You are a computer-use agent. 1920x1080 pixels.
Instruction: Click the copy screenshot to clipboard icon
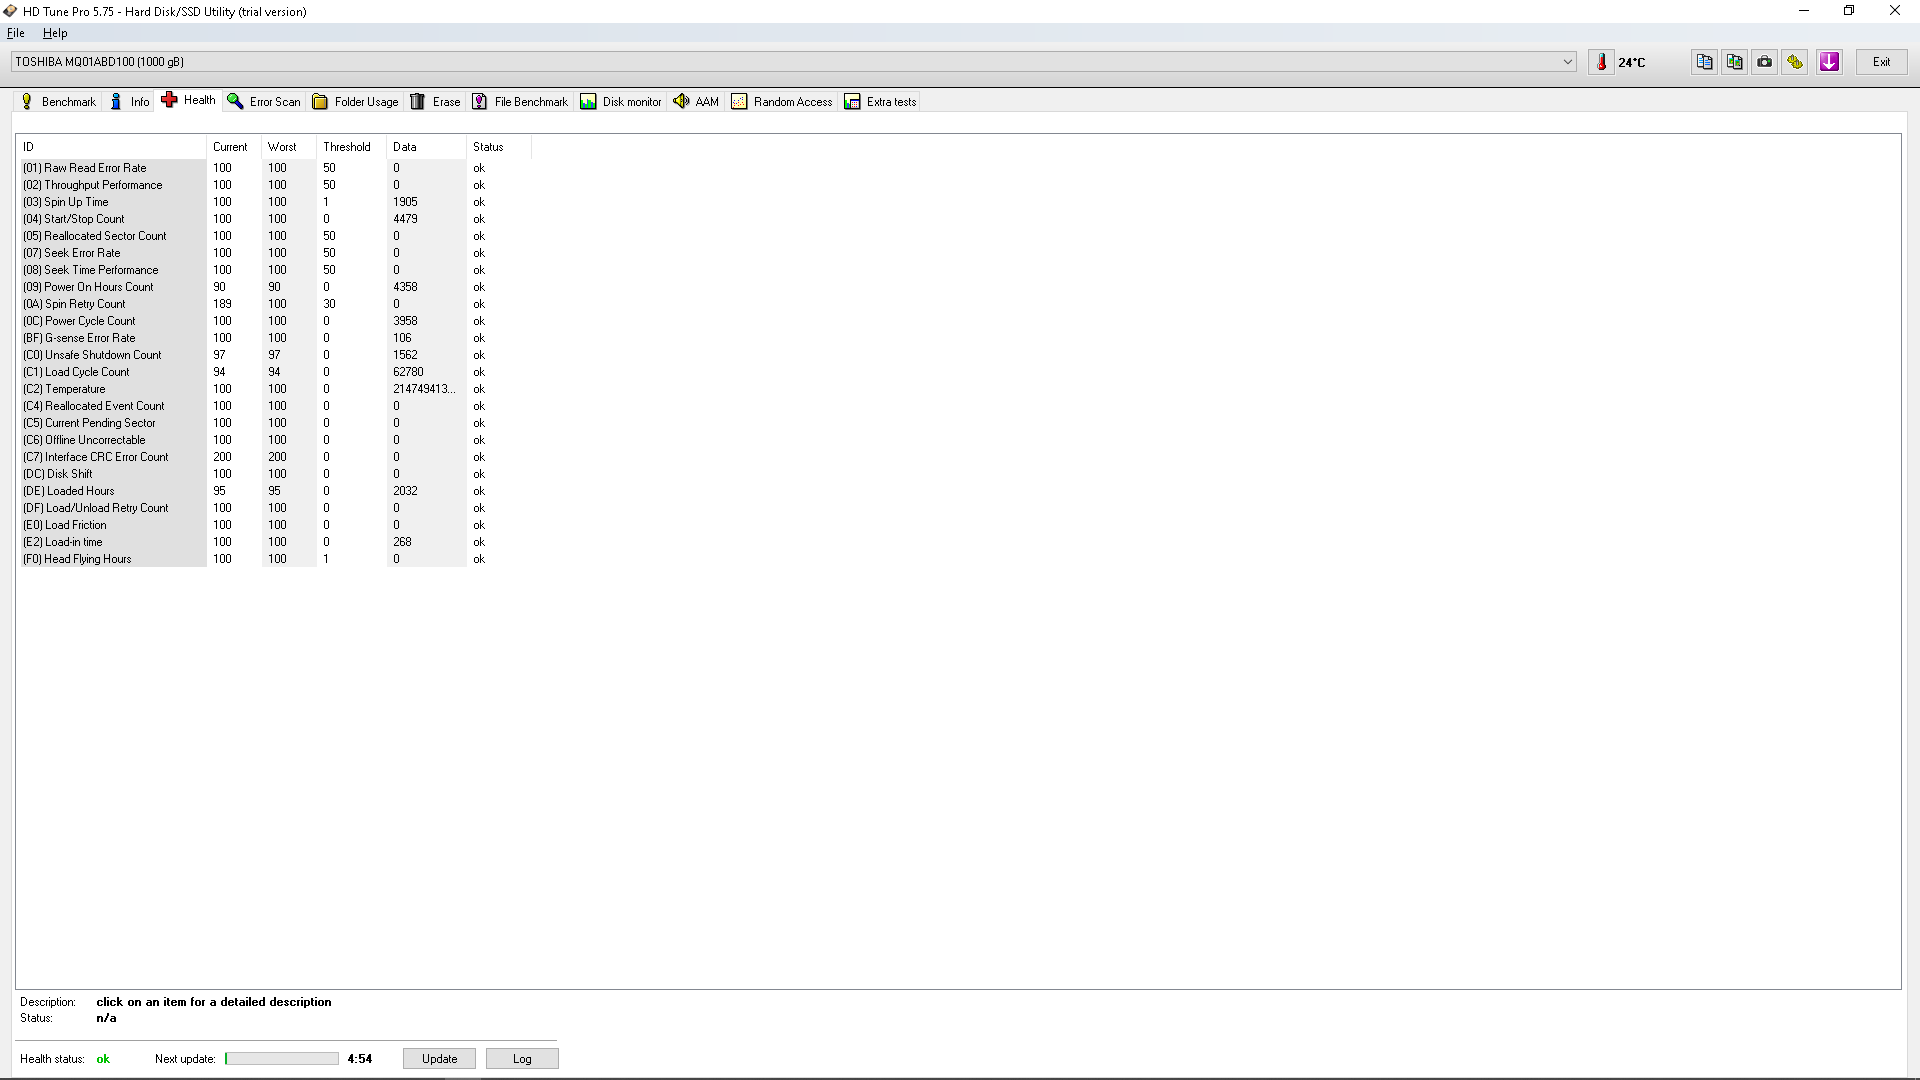(1735, 62)
